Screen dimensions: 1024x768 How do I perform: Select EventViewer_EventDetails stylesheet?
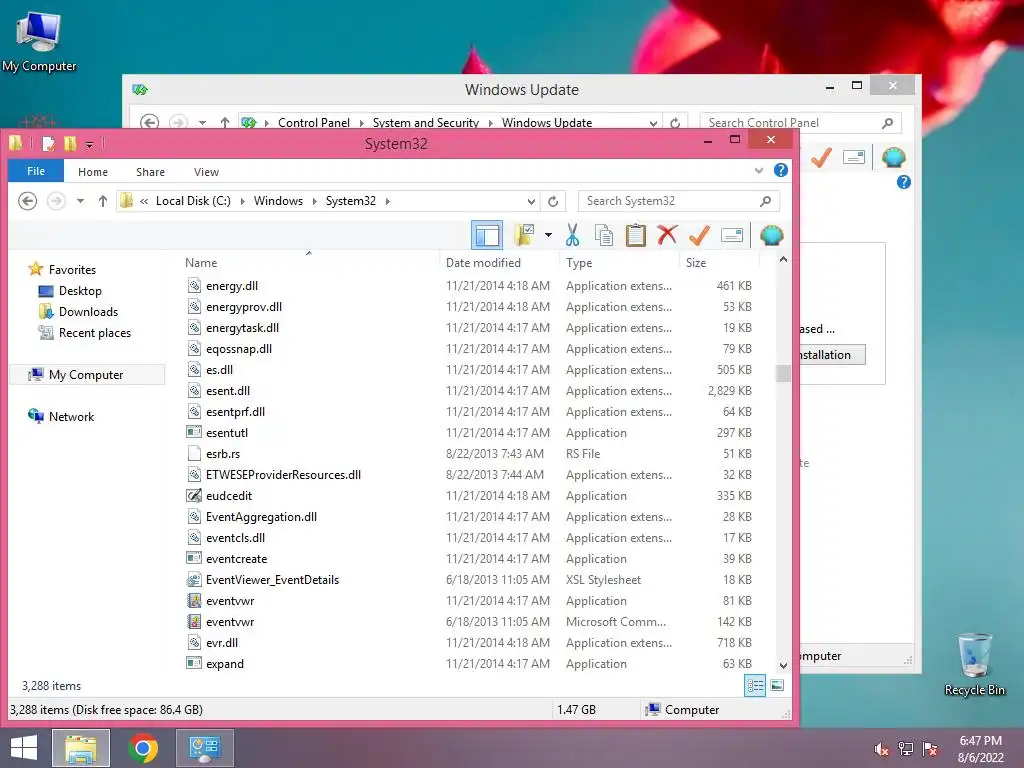[x=272, y=580]
